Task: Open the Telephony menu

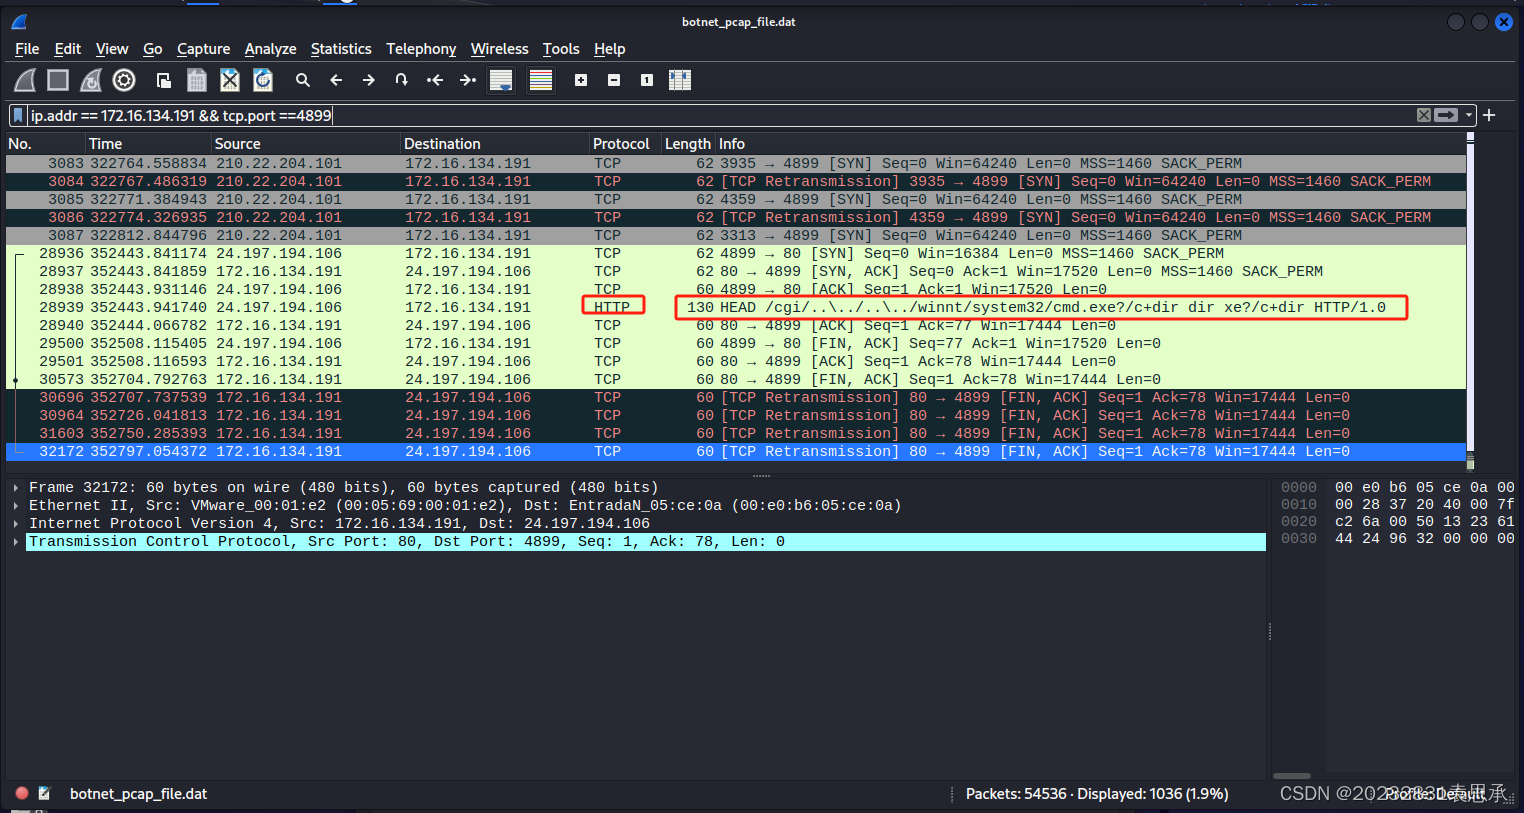Action: [421, 49]
